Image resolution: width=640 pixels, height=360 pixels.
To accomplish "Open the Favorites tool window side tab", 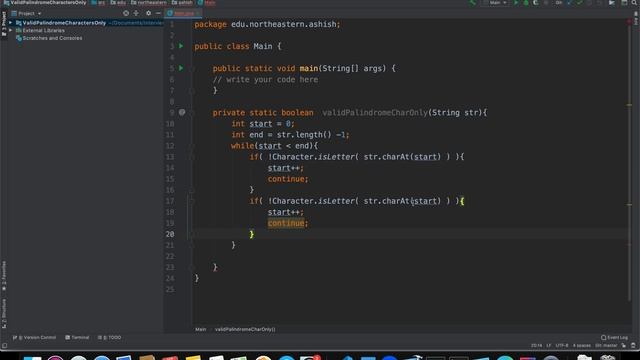I will tap(4, 276).
